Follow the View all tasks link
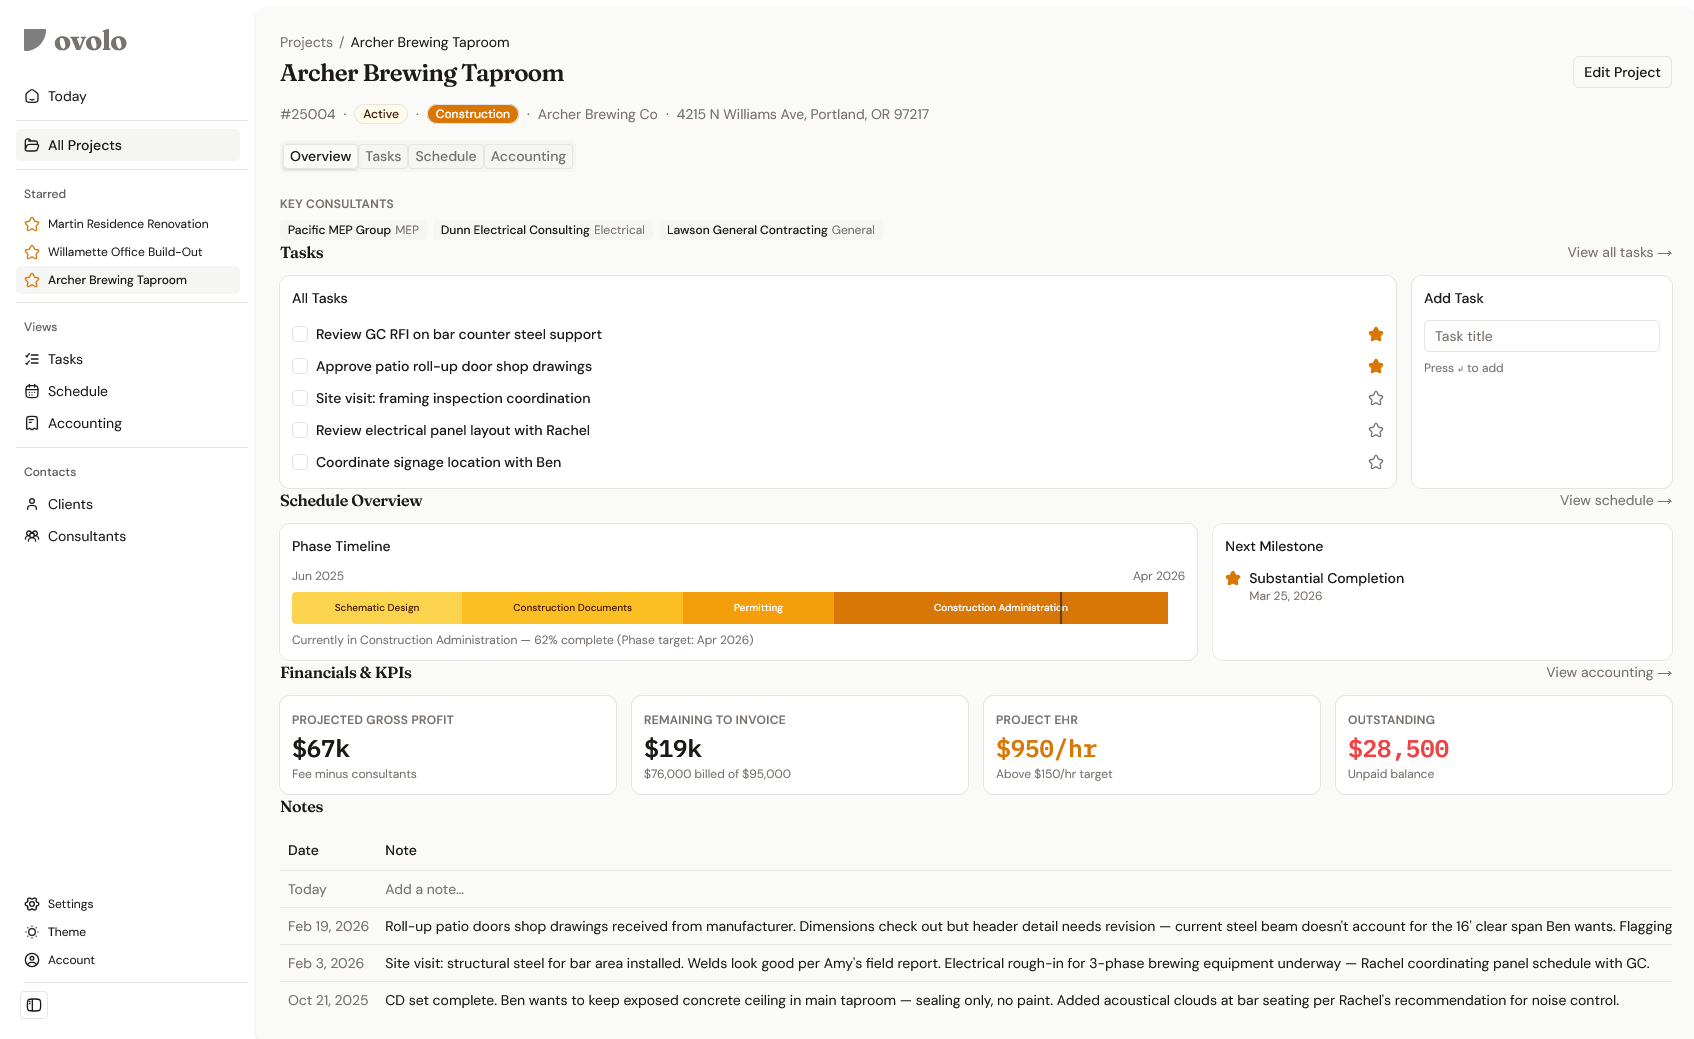Viewport: 1694px width, 1039px height. pos(1619,252)
